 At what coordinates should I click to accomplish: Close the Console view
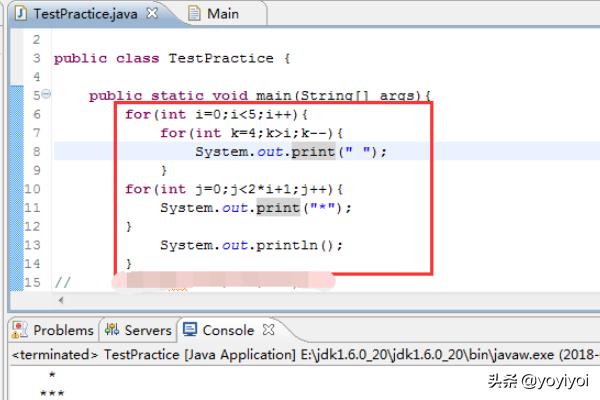tap(269, 330)
